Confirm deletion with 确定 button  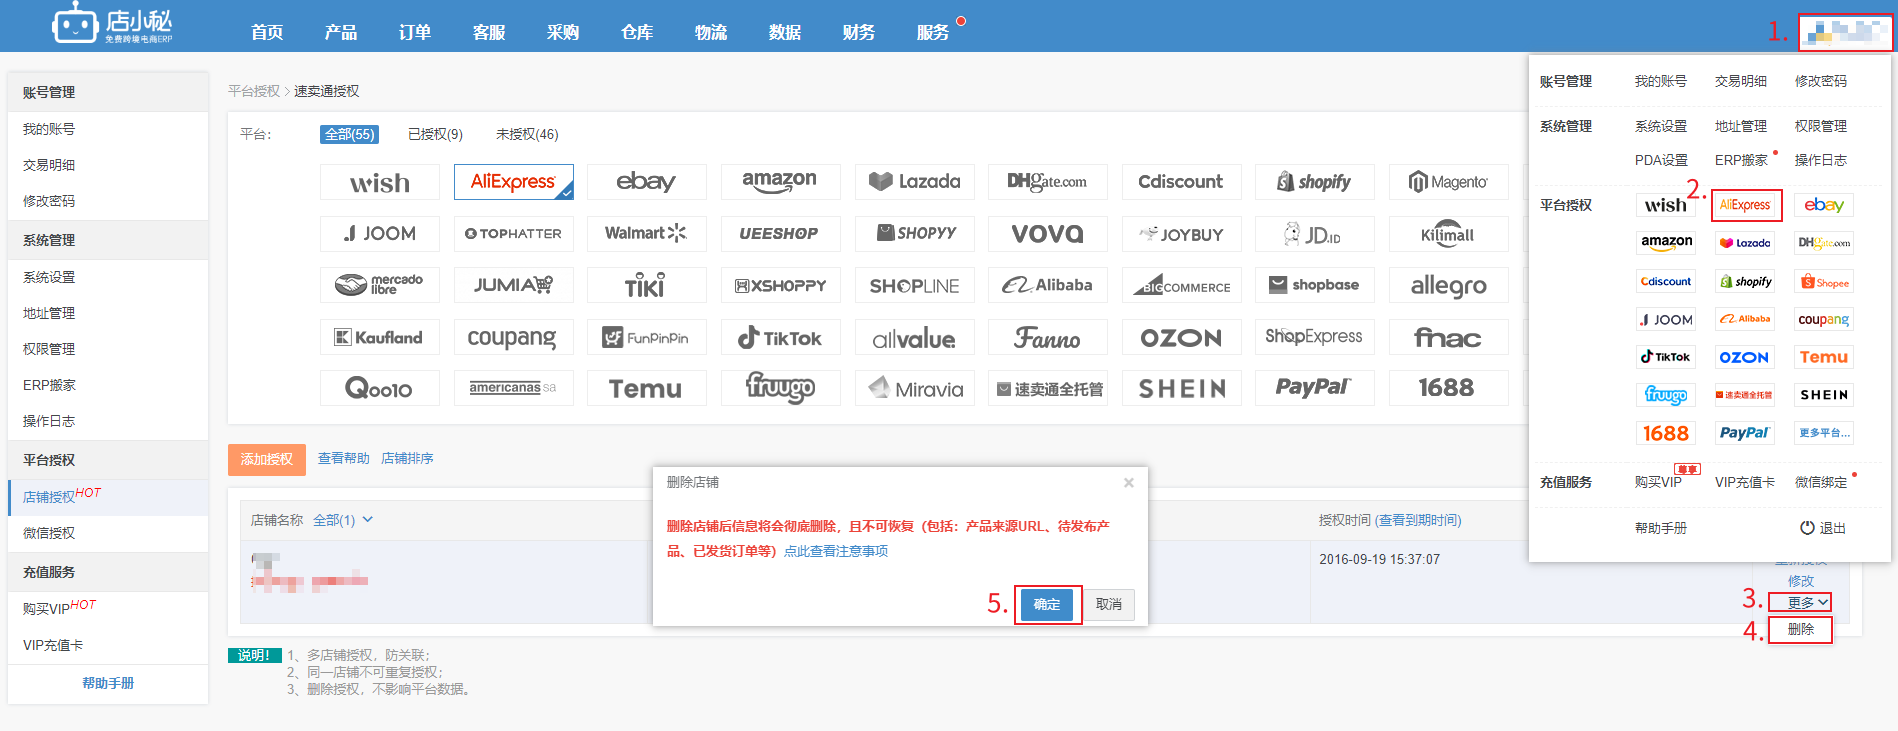point(1047,604)
